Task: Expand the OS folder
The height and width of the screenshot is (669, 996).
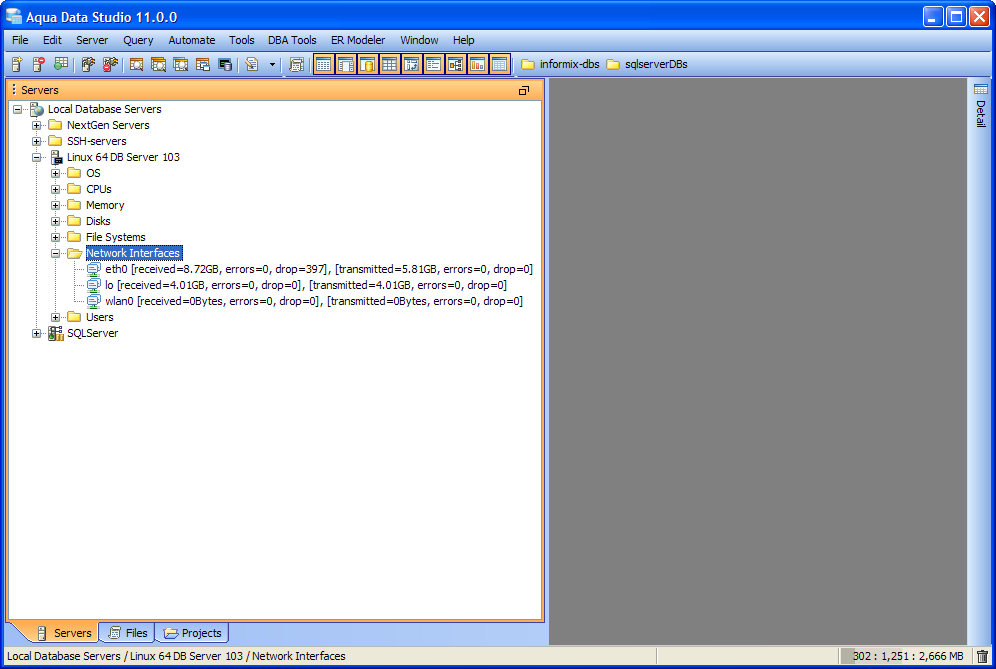Action: click(56, 173)
